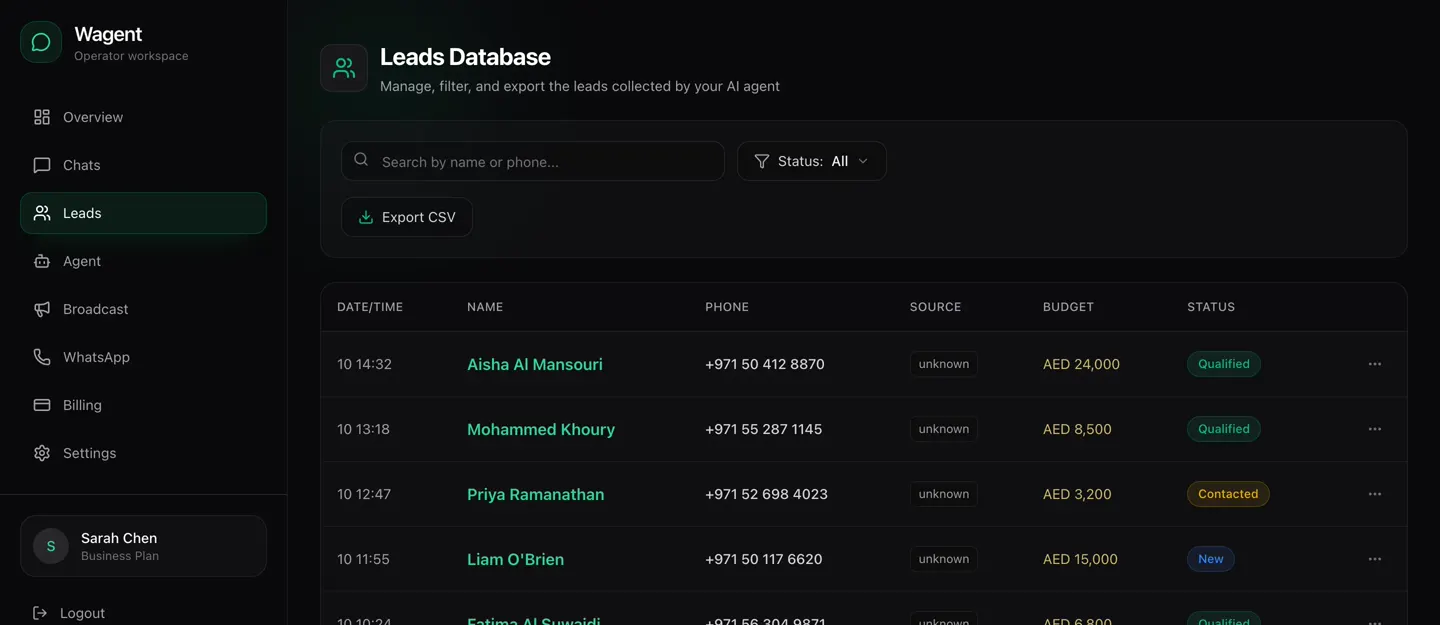Click the Broadcast megaphone icon

click(42, 309)
